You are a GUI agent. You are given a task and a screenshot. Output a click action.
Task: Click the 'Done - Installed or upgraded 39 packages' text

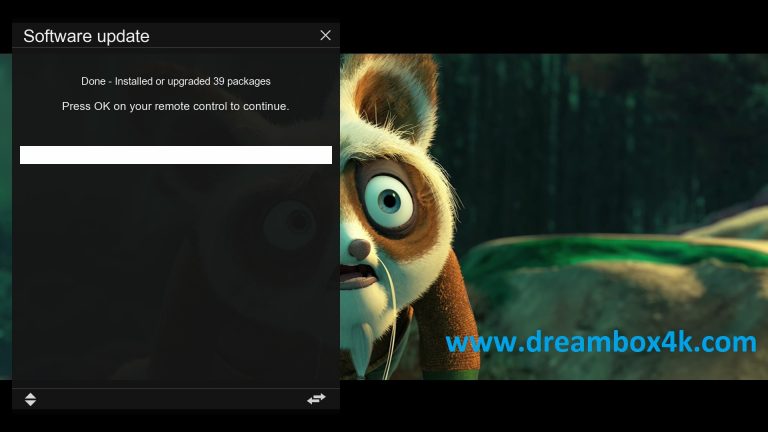click(x=176, y=81)
